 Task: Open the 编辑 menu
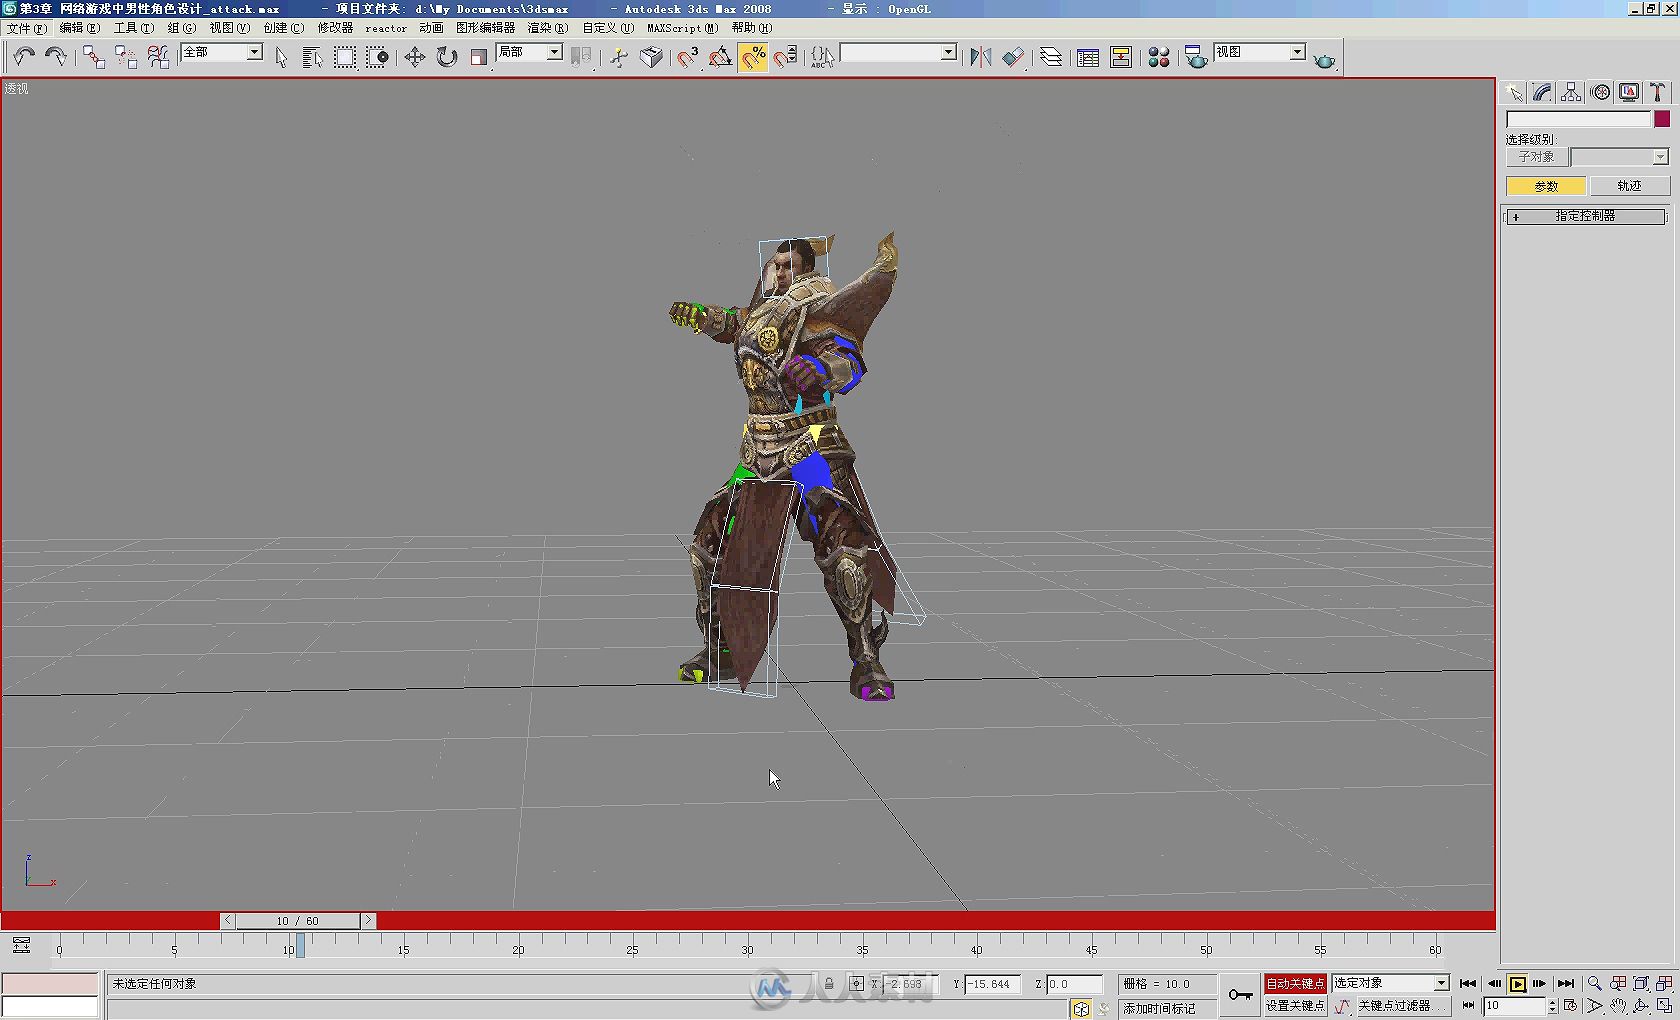pyautogui.click(x=79, y=28)
